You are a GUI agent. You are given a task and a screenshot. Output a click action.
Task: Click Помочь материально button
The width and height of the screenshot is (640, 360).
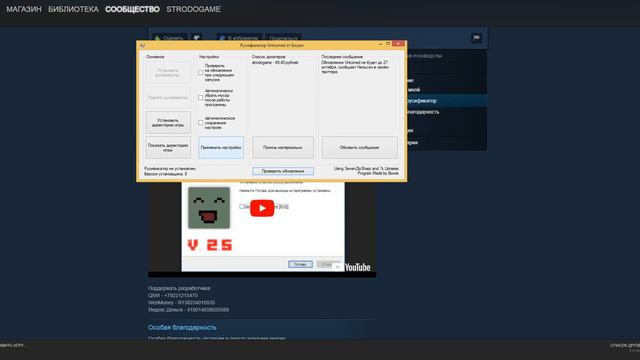pyautogui.click(x=283, y=147)
